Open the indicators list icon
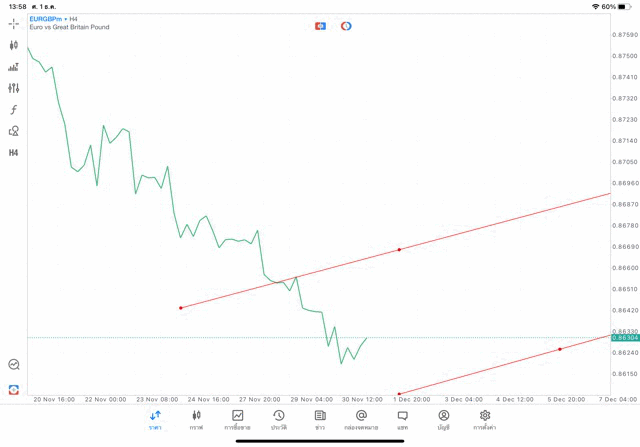 (14, 67)
